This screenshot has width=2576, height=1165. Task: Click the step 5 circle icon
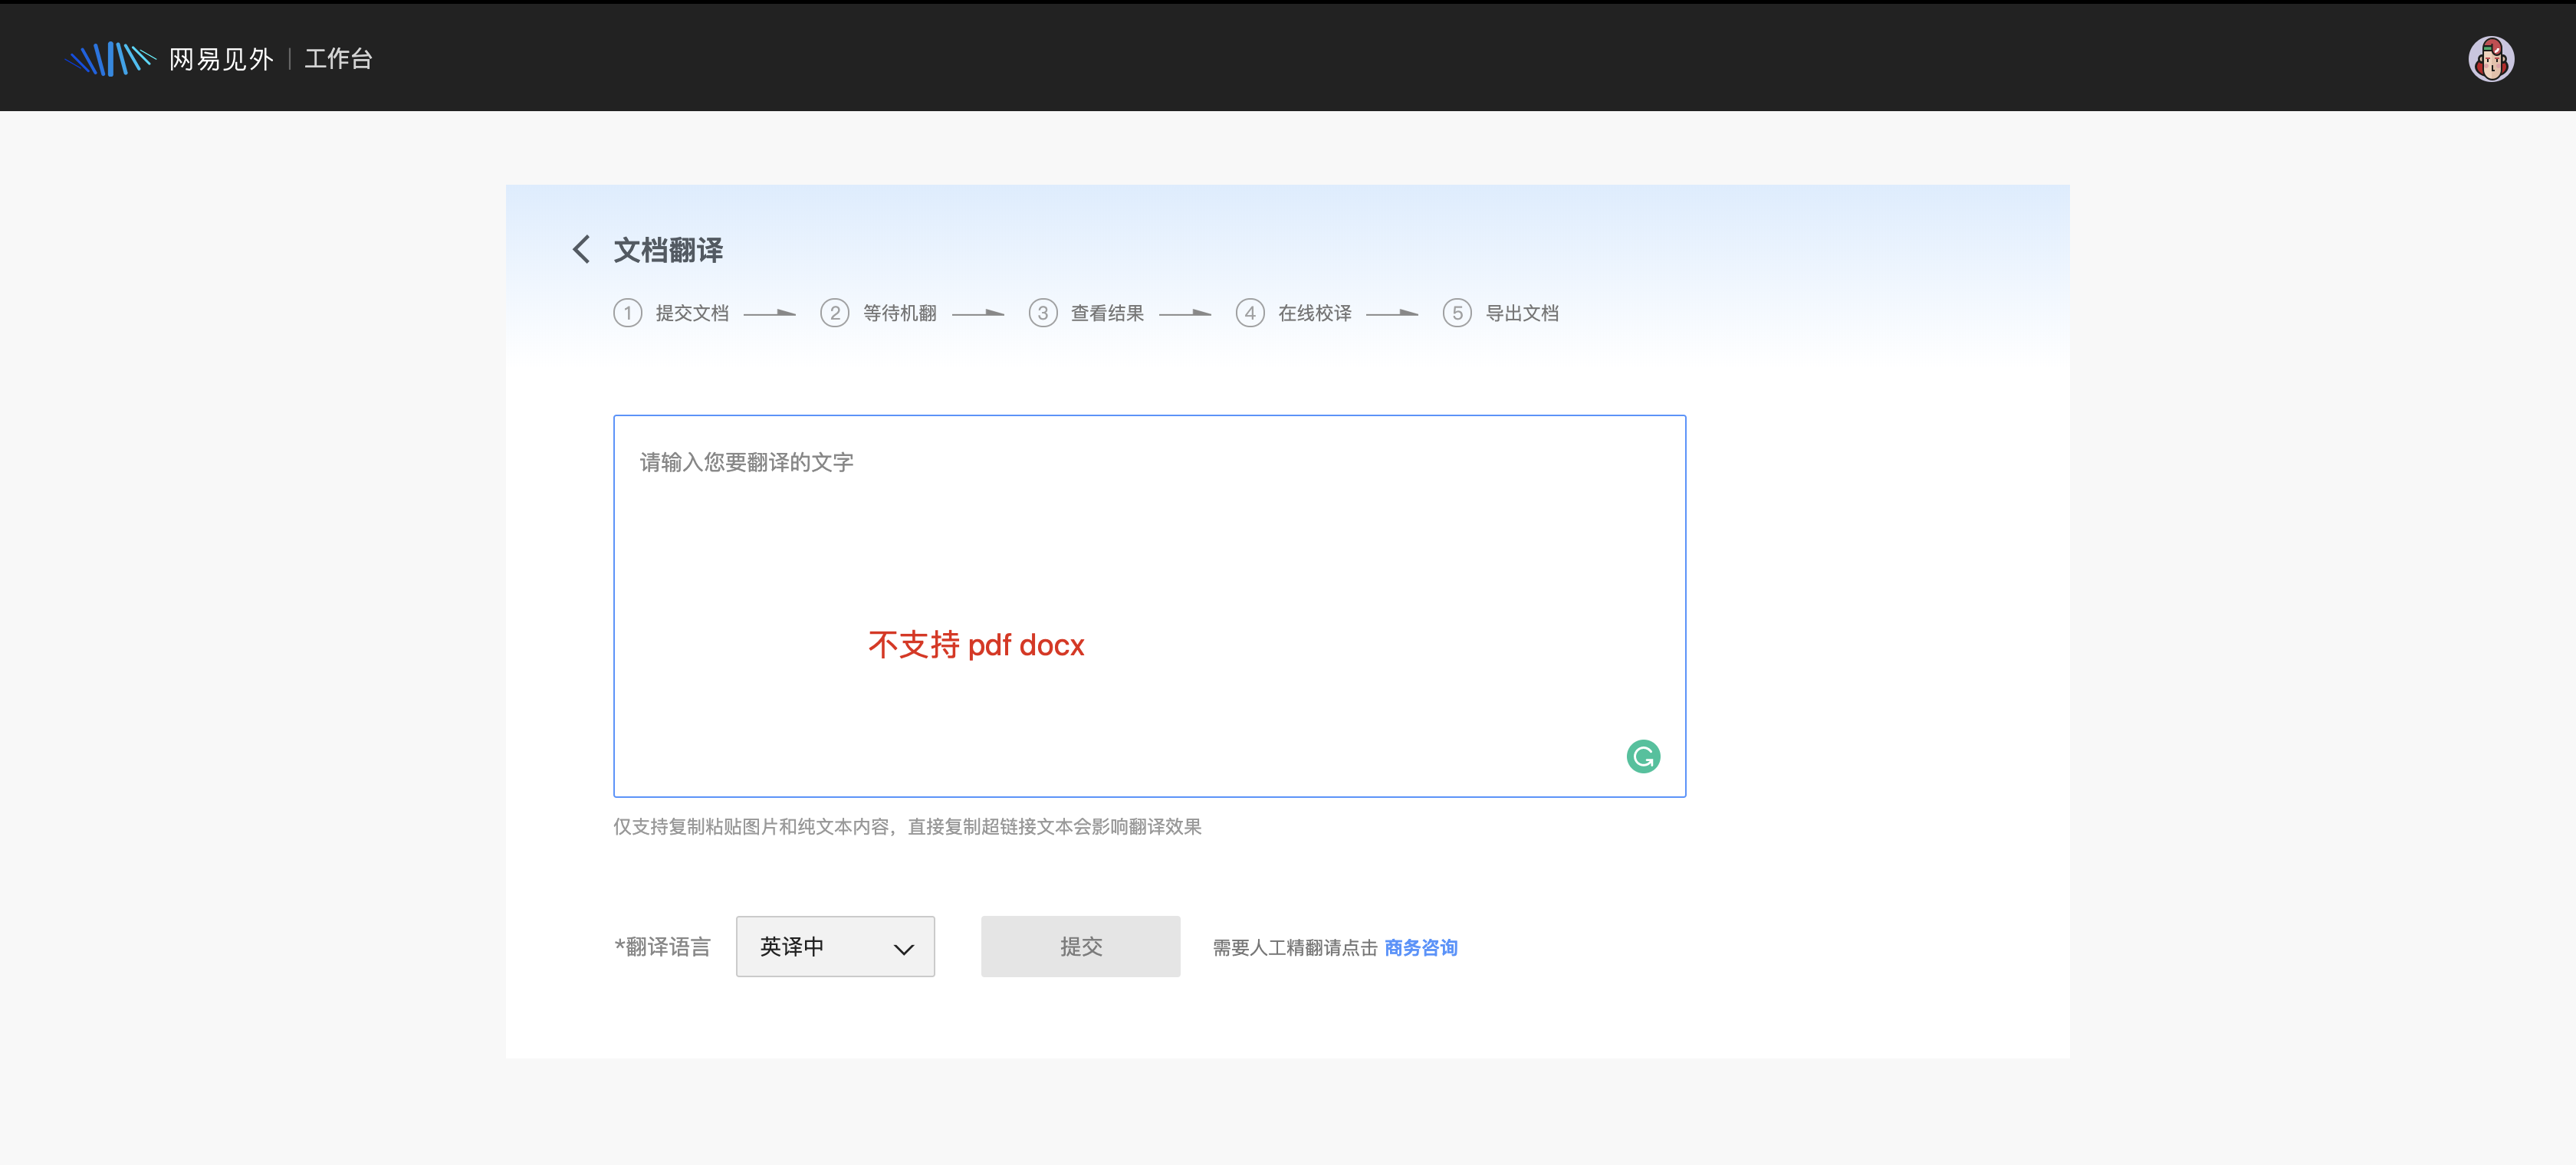(x=1456, y=313)
